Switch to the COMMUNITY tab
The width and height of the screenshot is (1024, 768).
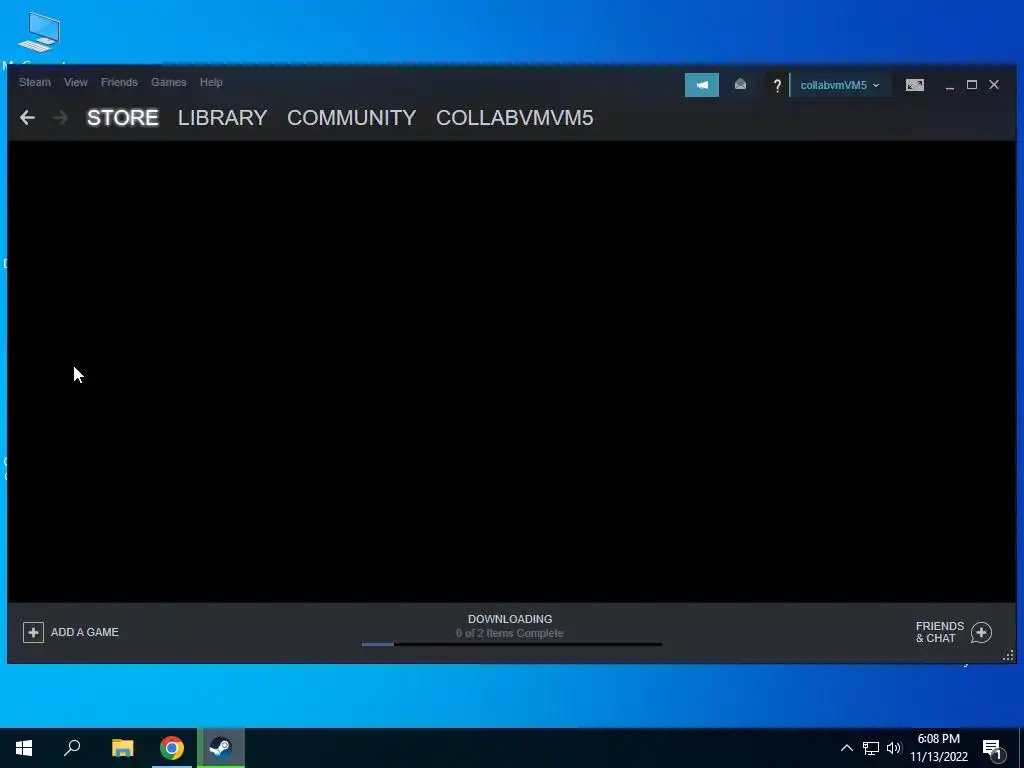click(351, 118)
